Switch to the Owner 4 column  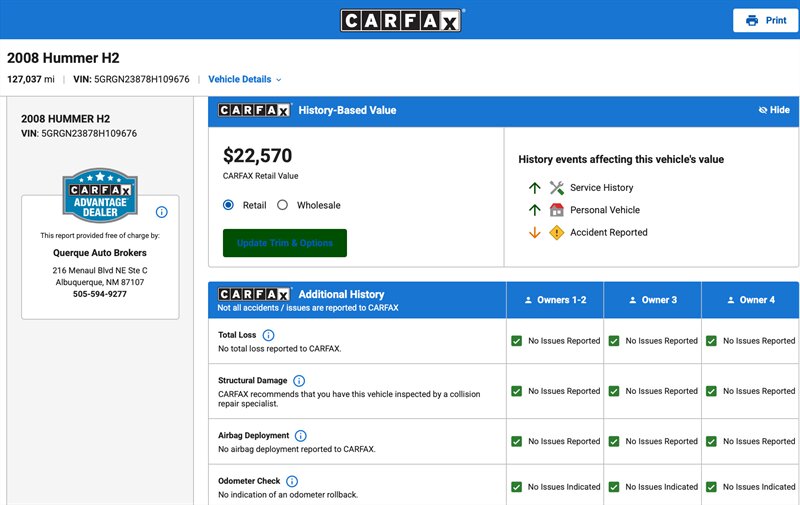[x=751, y=300]
